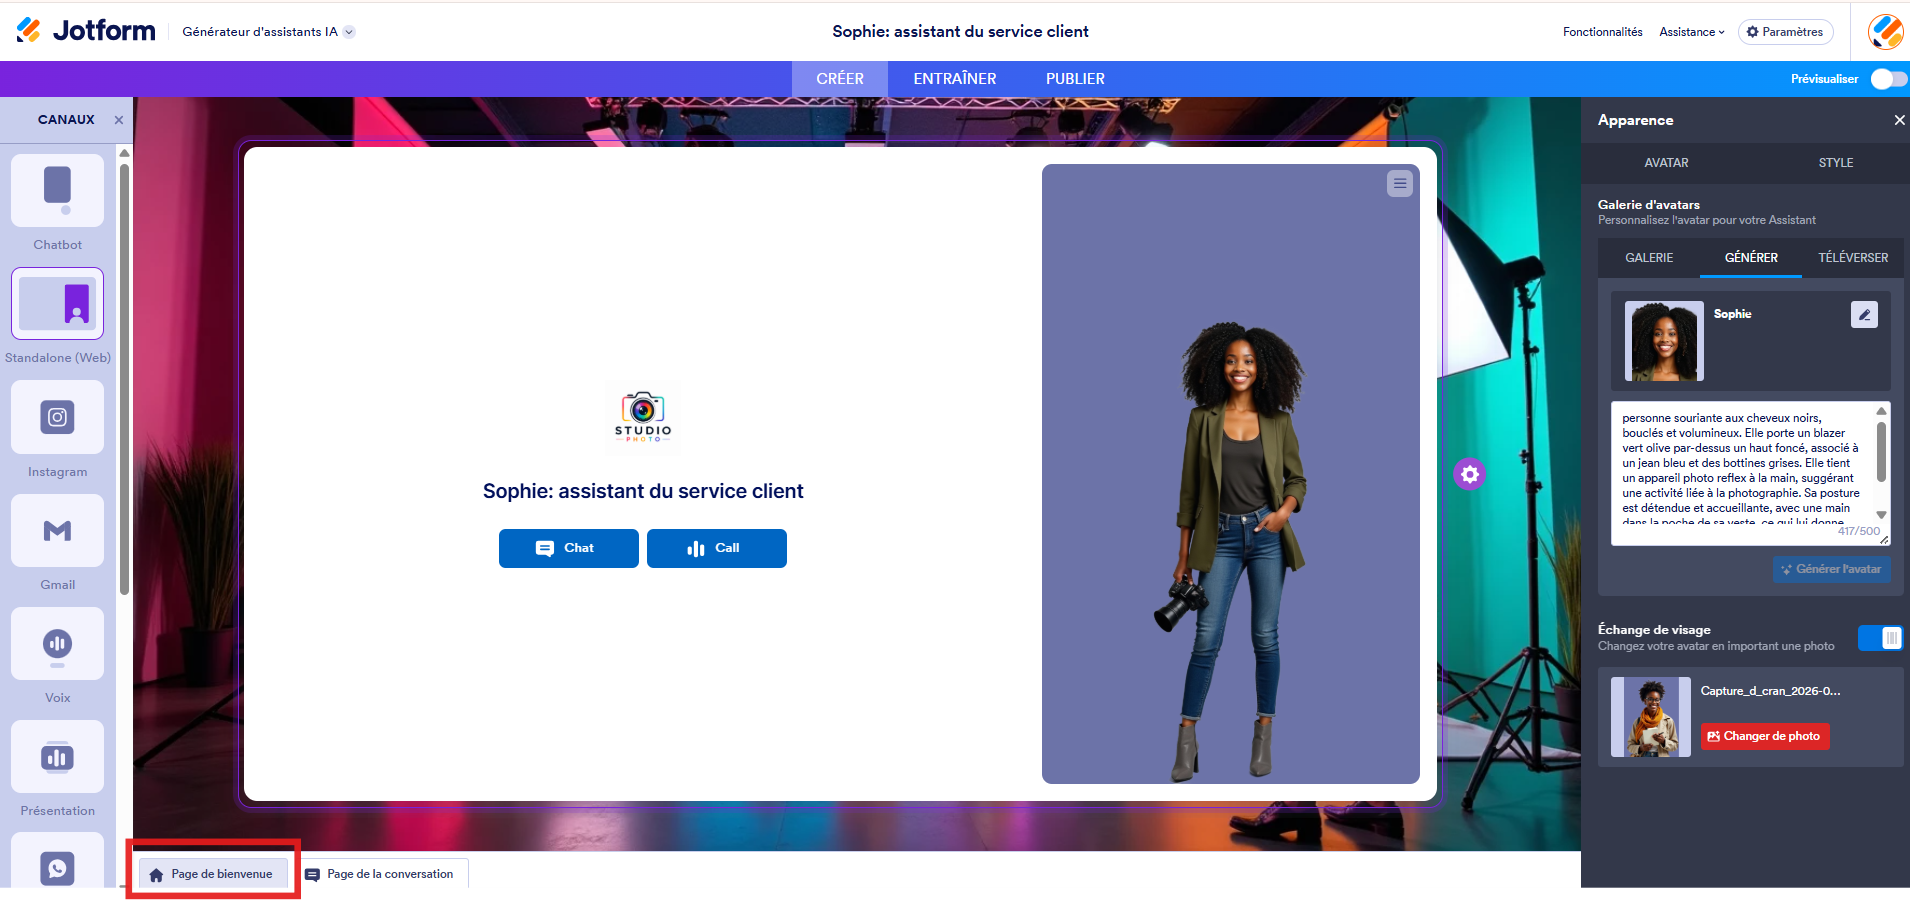Viewport: 1910px width, 900px height.
Task: Open the Page de bienvenue tab
Action: pyautogui.click(x=213, y=874)
